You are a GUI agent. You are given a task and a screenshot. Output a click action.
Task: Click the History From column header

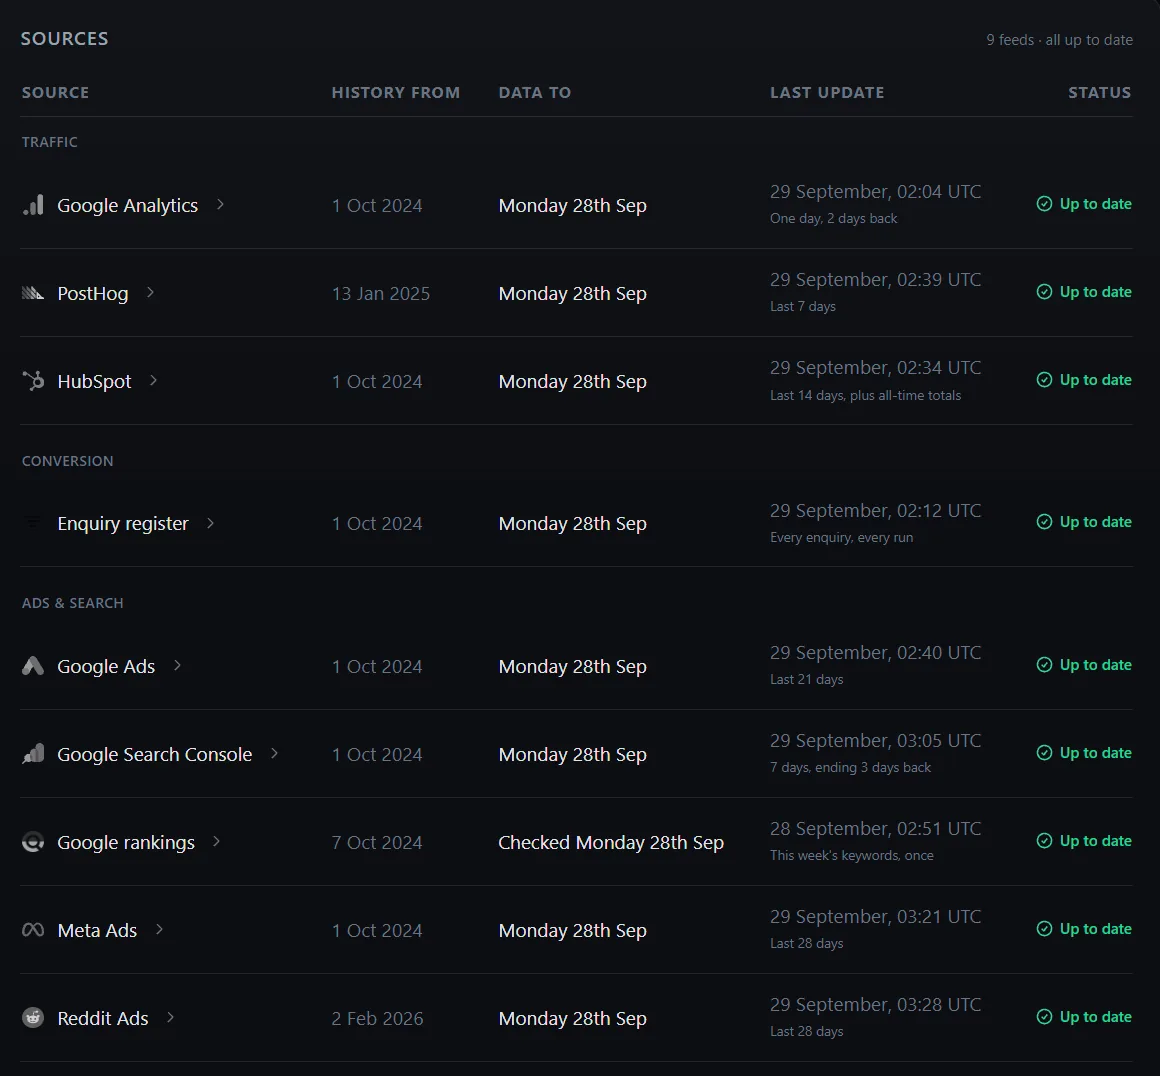coord(396,93)
